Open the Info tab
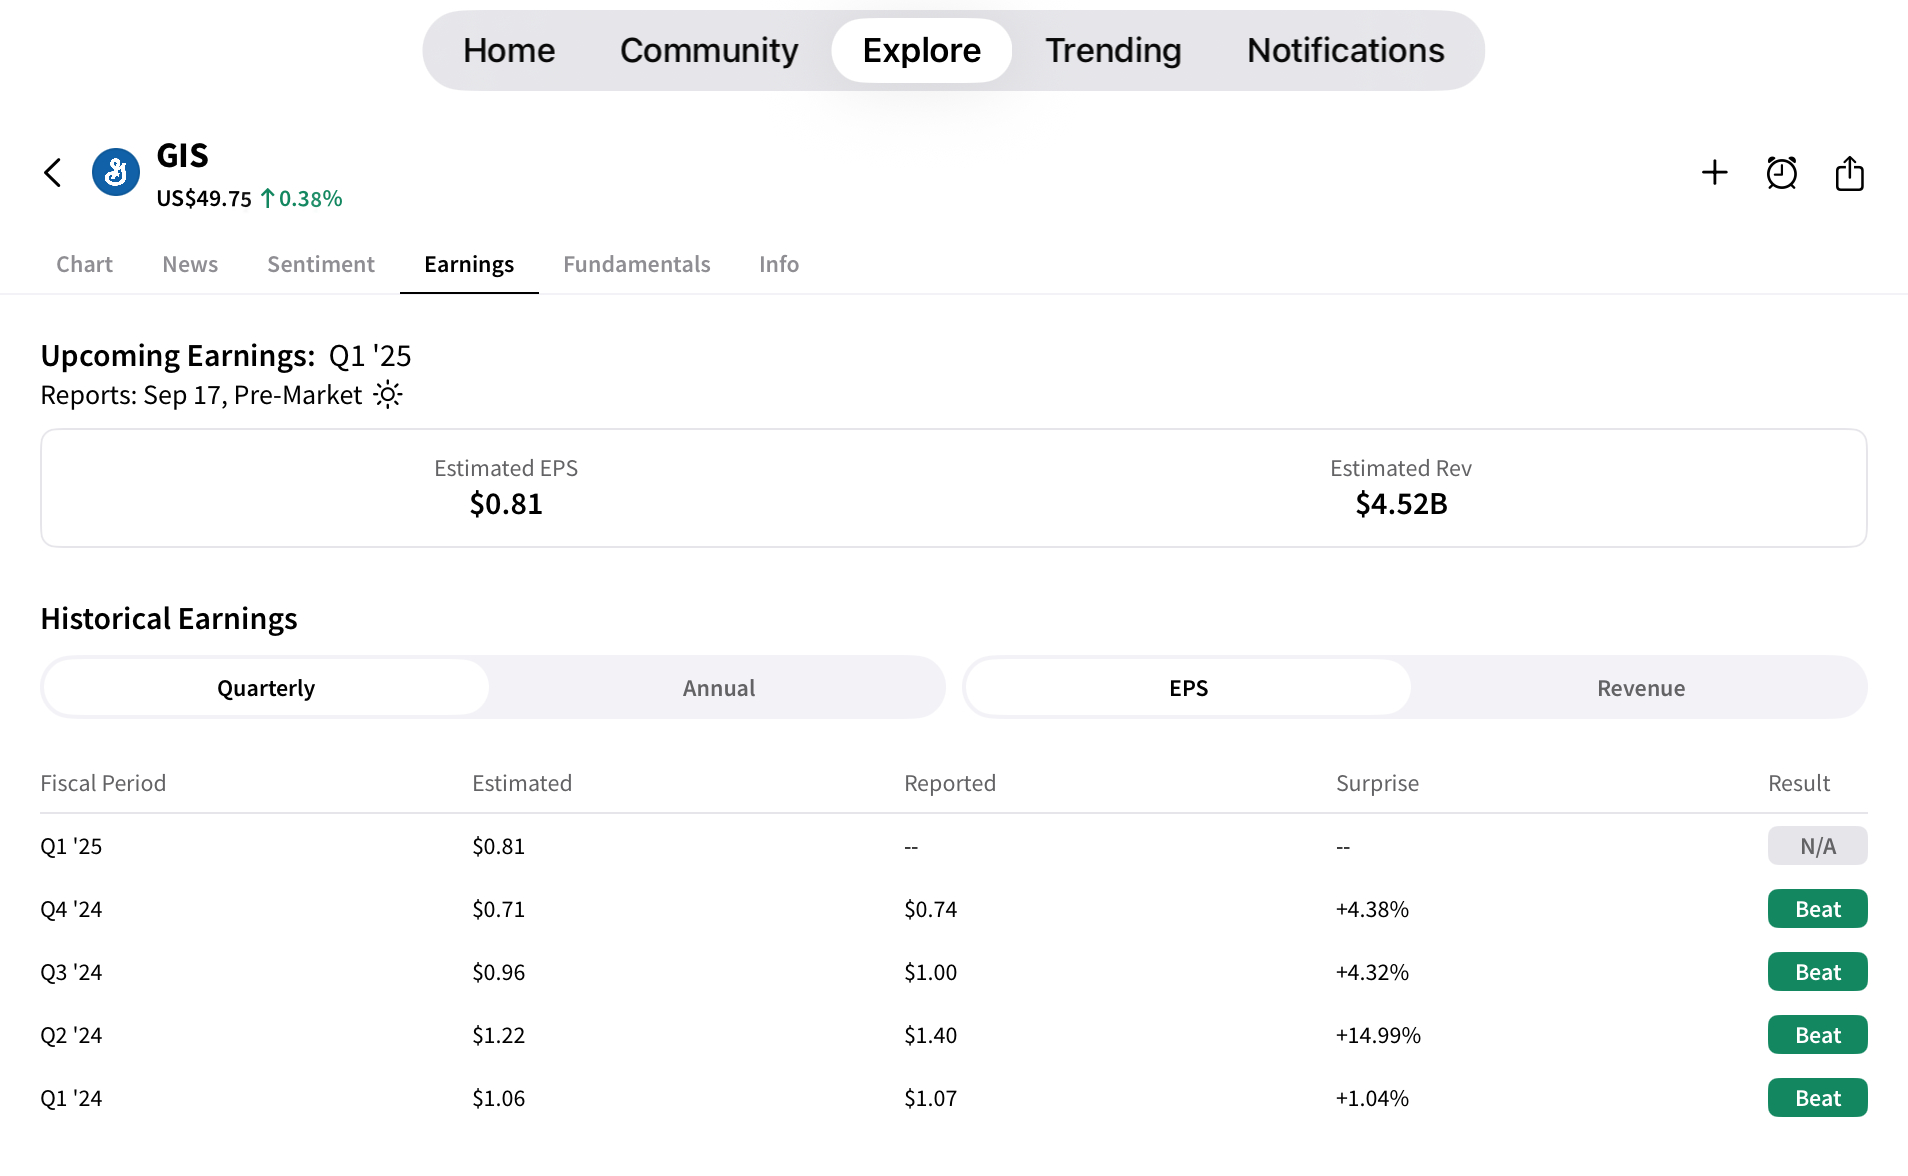The height and width of the screenshot is (1176, 1908). click(778, 264)
